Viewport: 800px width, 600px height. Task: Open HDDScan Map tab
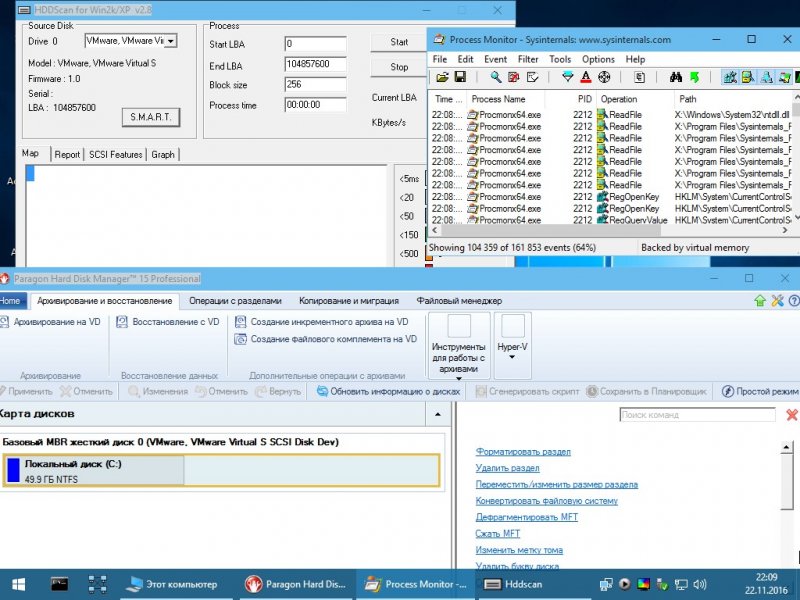(30, 153)
